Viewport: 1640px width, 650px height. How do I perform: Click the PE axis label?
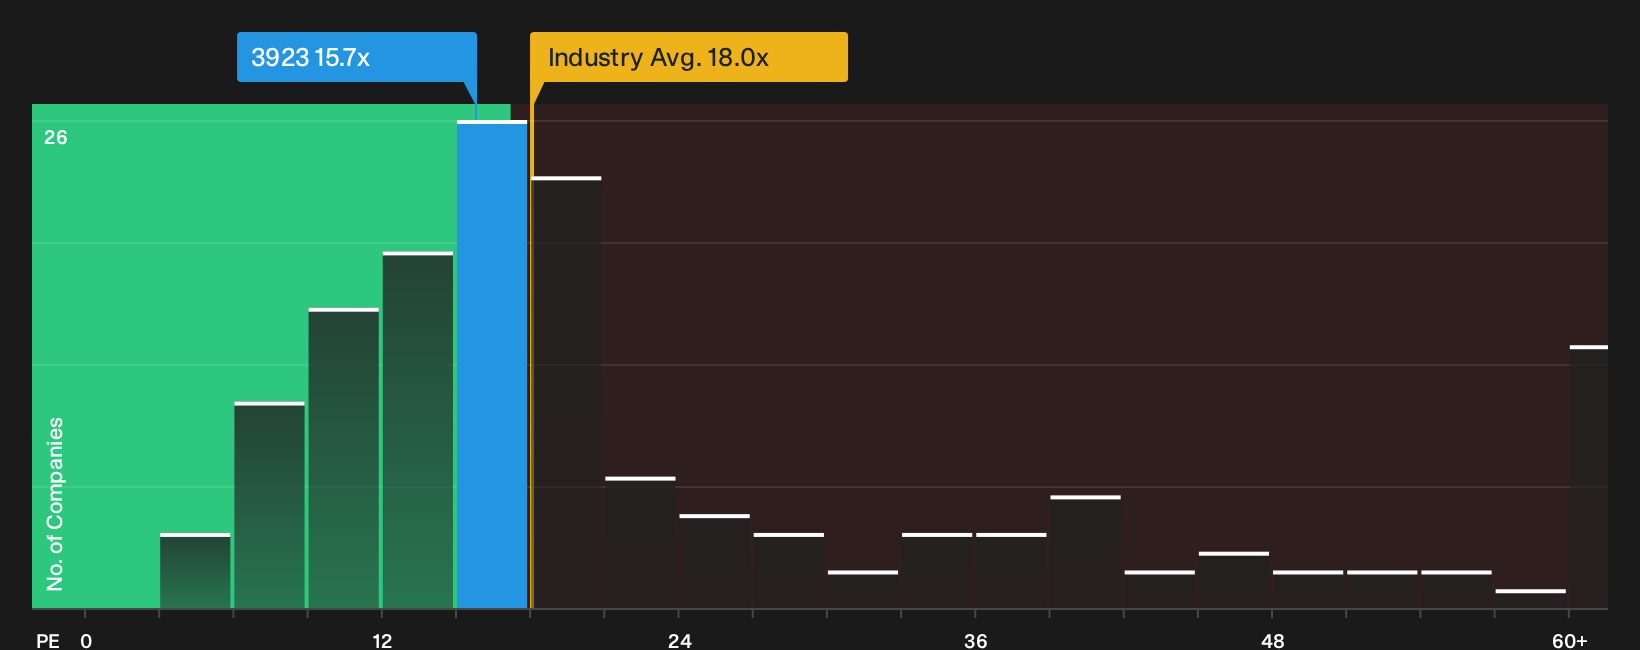tap(48, 640)
